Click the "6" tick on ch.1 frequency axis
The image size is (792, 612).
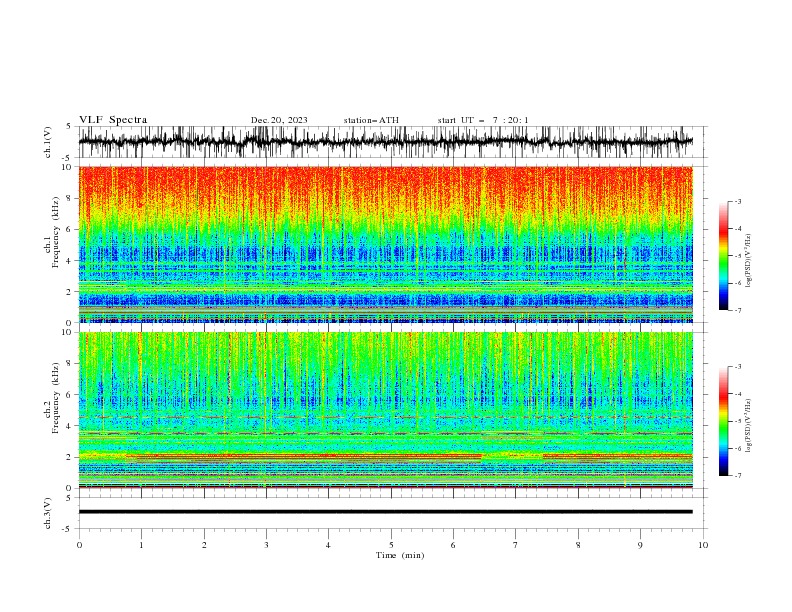(x=70, y=229)
